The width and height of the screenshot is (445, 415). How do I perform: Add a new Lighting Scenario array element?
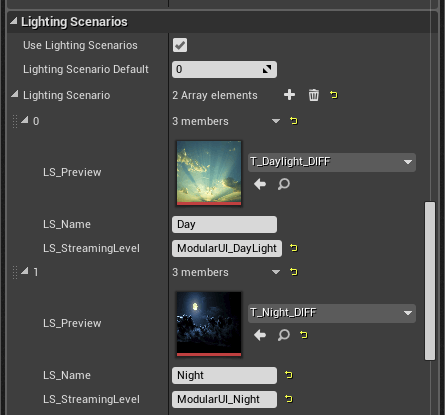[289, 95]
